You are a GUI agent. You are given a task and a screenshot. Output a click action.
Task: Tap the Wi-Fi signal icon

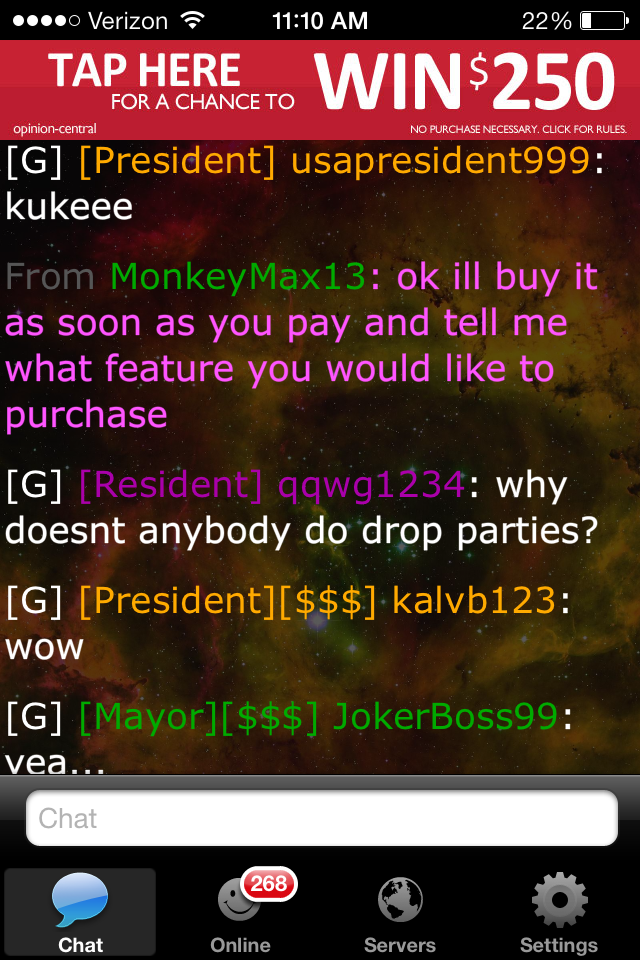192,20
